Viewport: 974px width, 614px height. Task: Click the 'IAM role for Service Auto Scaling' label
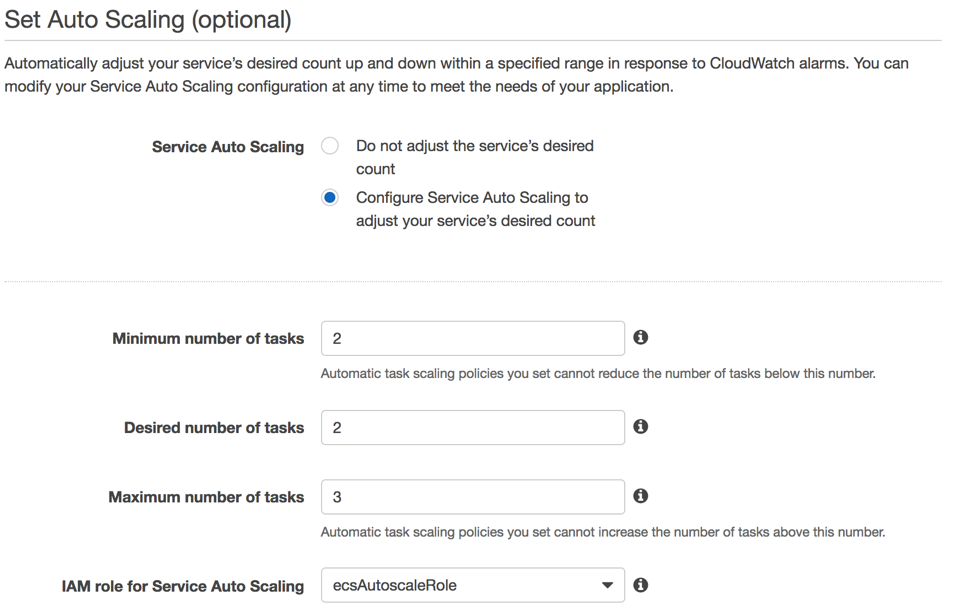coord(183,586)
